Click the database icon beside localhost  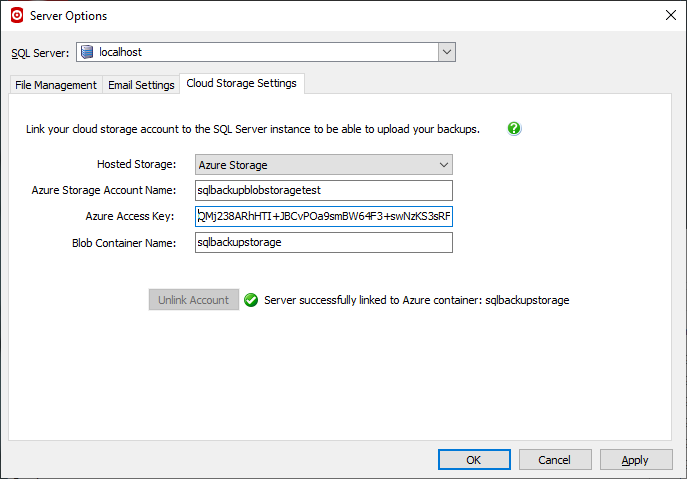coord(87,52)
